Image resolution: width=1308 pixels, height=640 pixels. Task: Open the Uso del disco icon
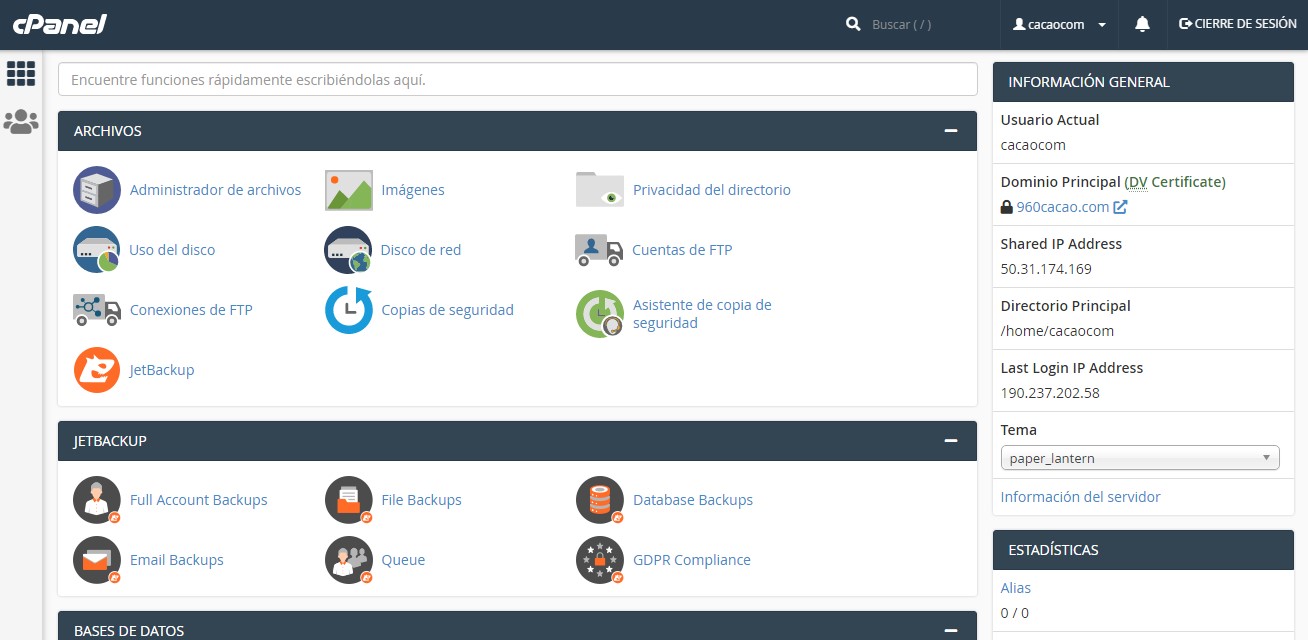point(97,250)
